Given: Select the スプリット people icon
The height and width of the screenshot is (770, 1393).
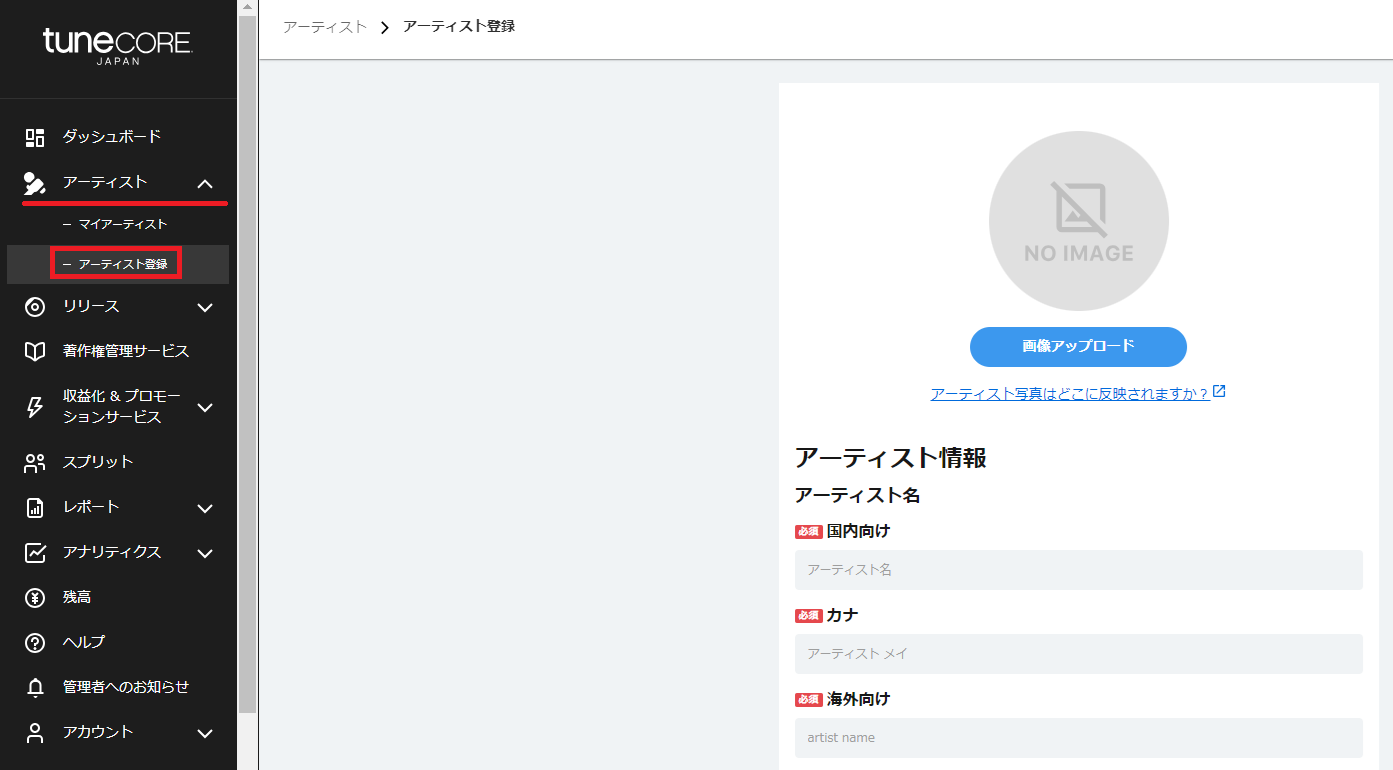Looking at the screenshot, I should tap(34, 462).
